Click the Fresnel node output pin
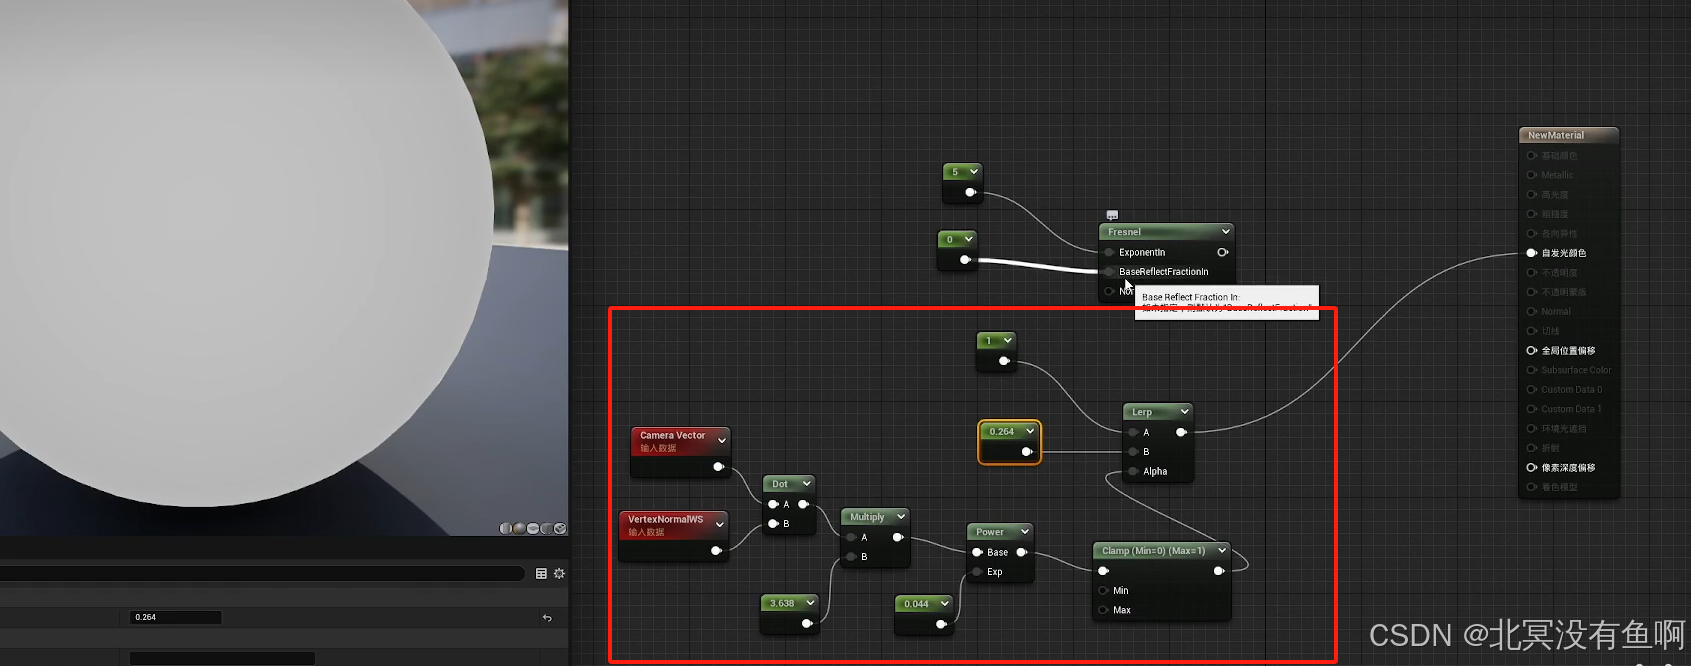The height and width of the screenshot is (666, 1691). click(x=1222, y=252)
